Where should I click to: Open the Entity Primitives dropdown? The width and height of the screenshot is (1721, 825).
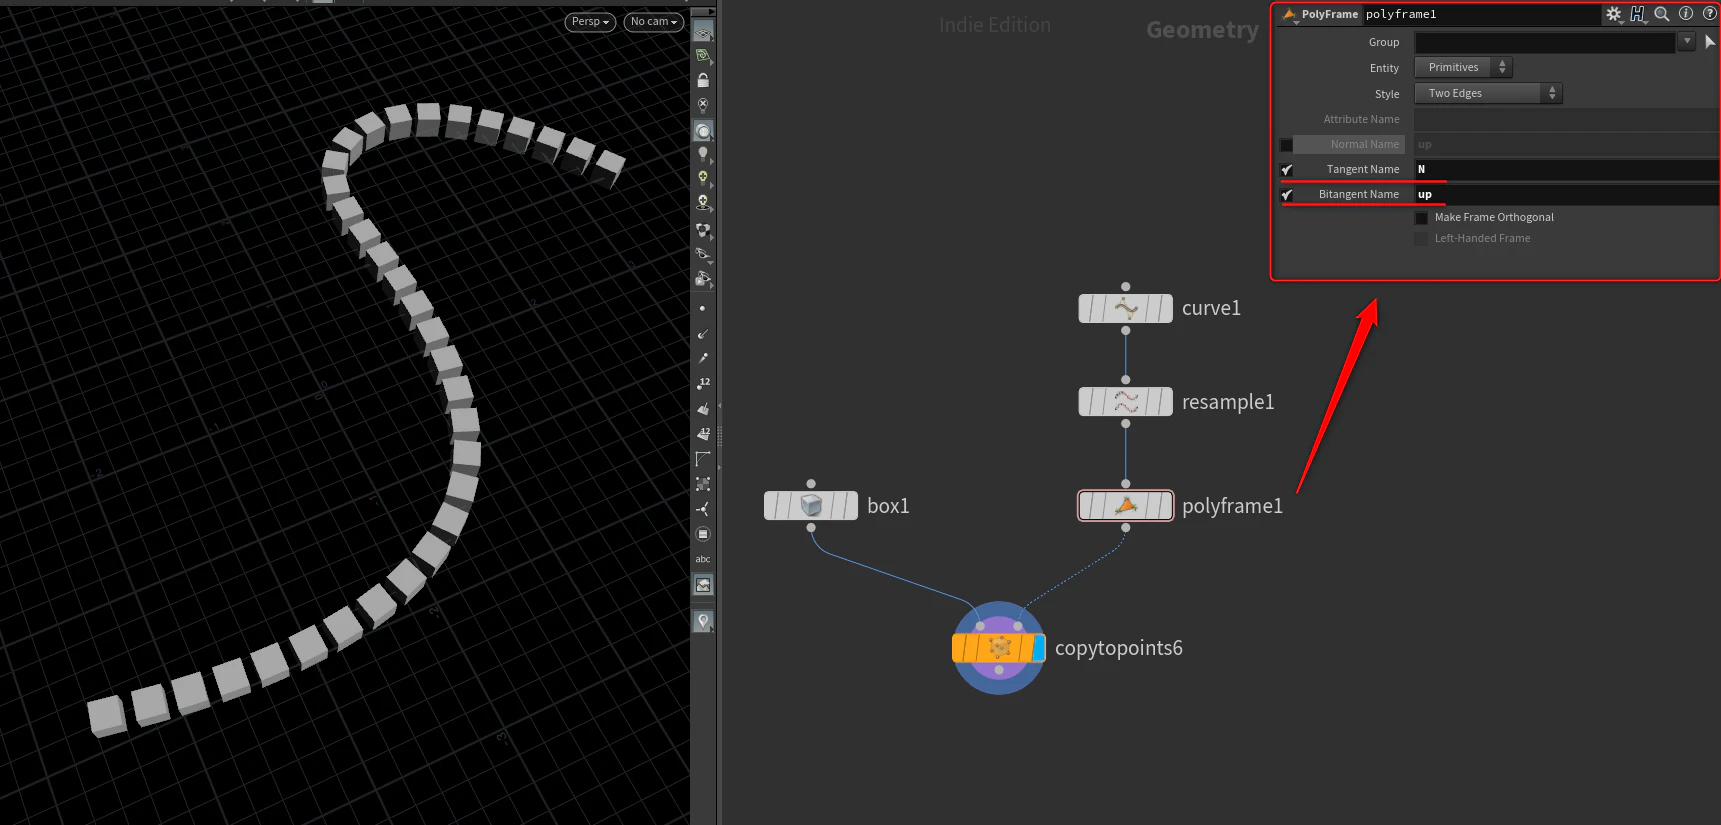1463,68
